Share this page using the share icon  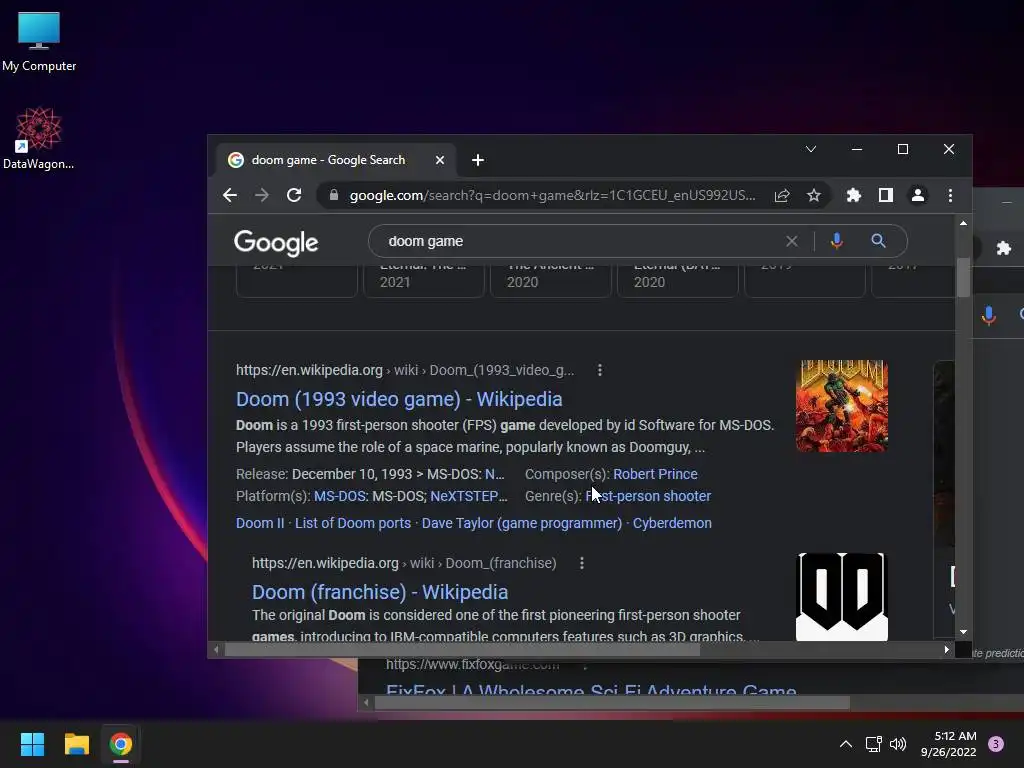click(782, 195)
